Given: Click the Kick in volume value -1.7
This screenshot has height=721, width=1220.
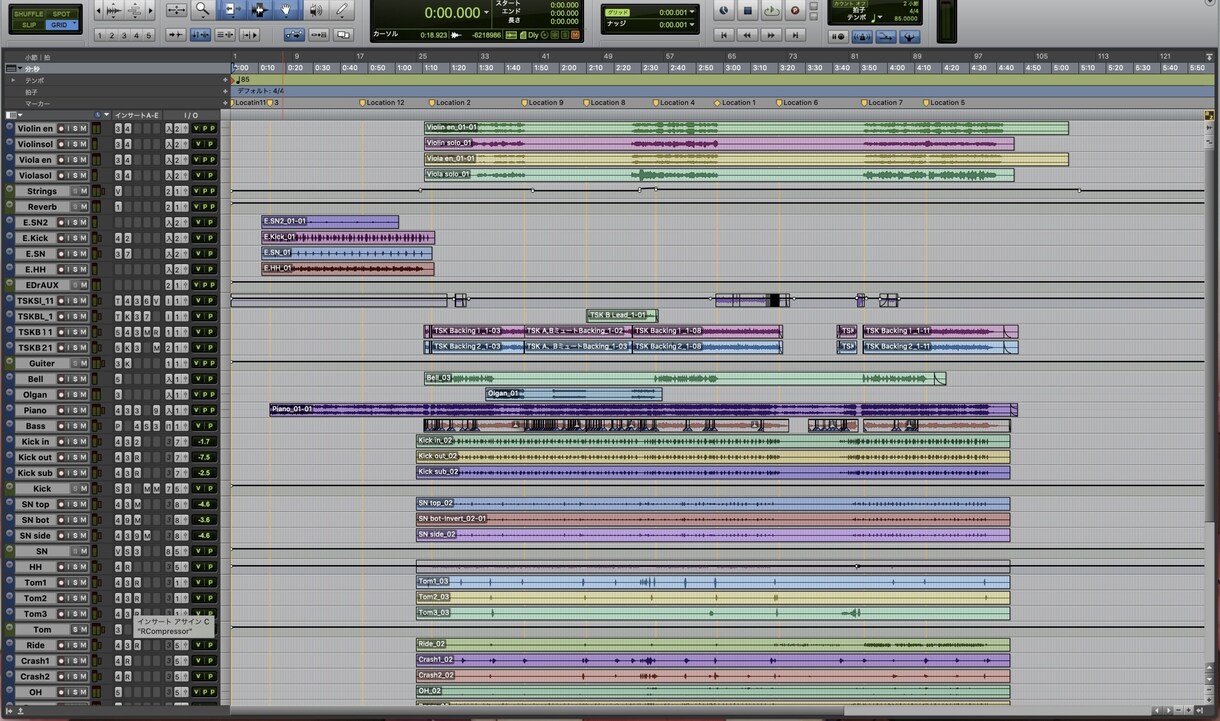Looking at the screenshot, I should (x=204, y=442).
